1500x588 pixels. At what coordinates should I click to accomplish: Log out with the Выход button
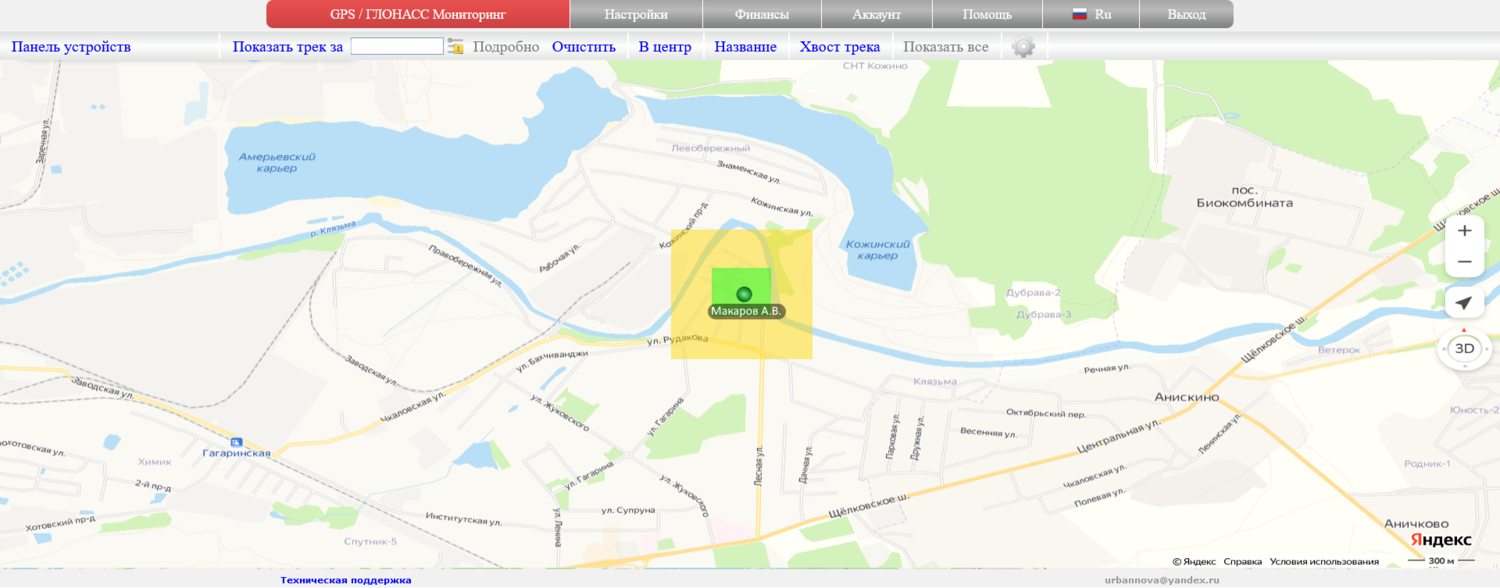click(1187, 14)
